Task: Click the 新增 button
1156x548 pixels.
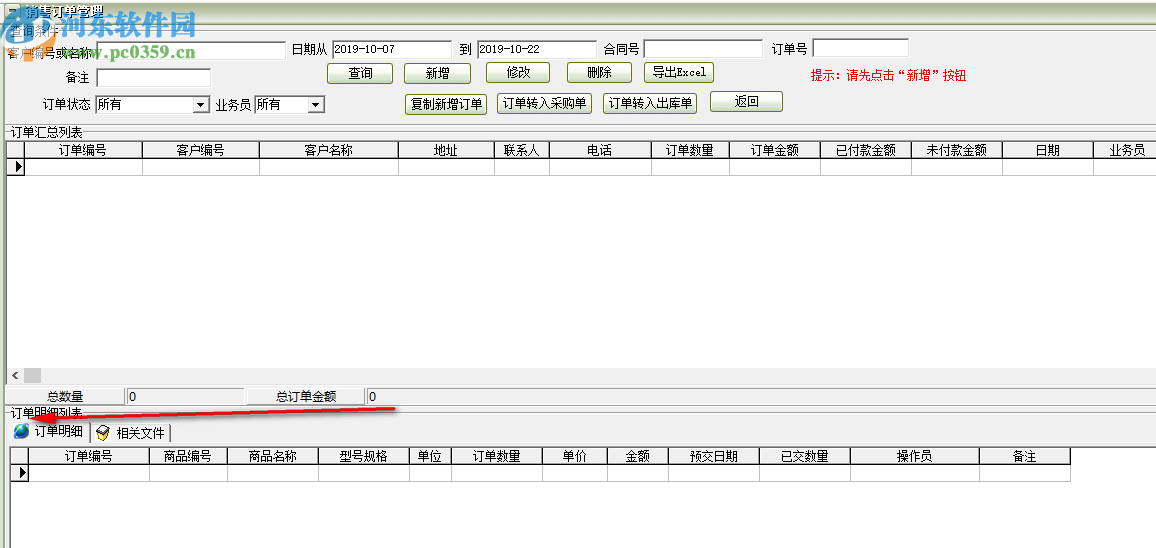Action: click(x=437, y=73)
